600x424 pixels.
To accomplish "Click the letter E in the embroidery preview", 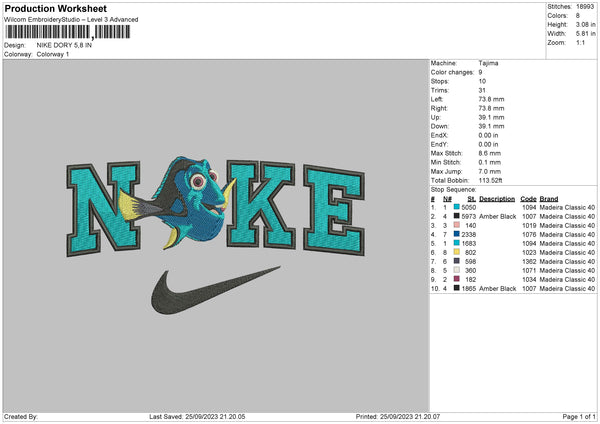I will pos(334,210).
